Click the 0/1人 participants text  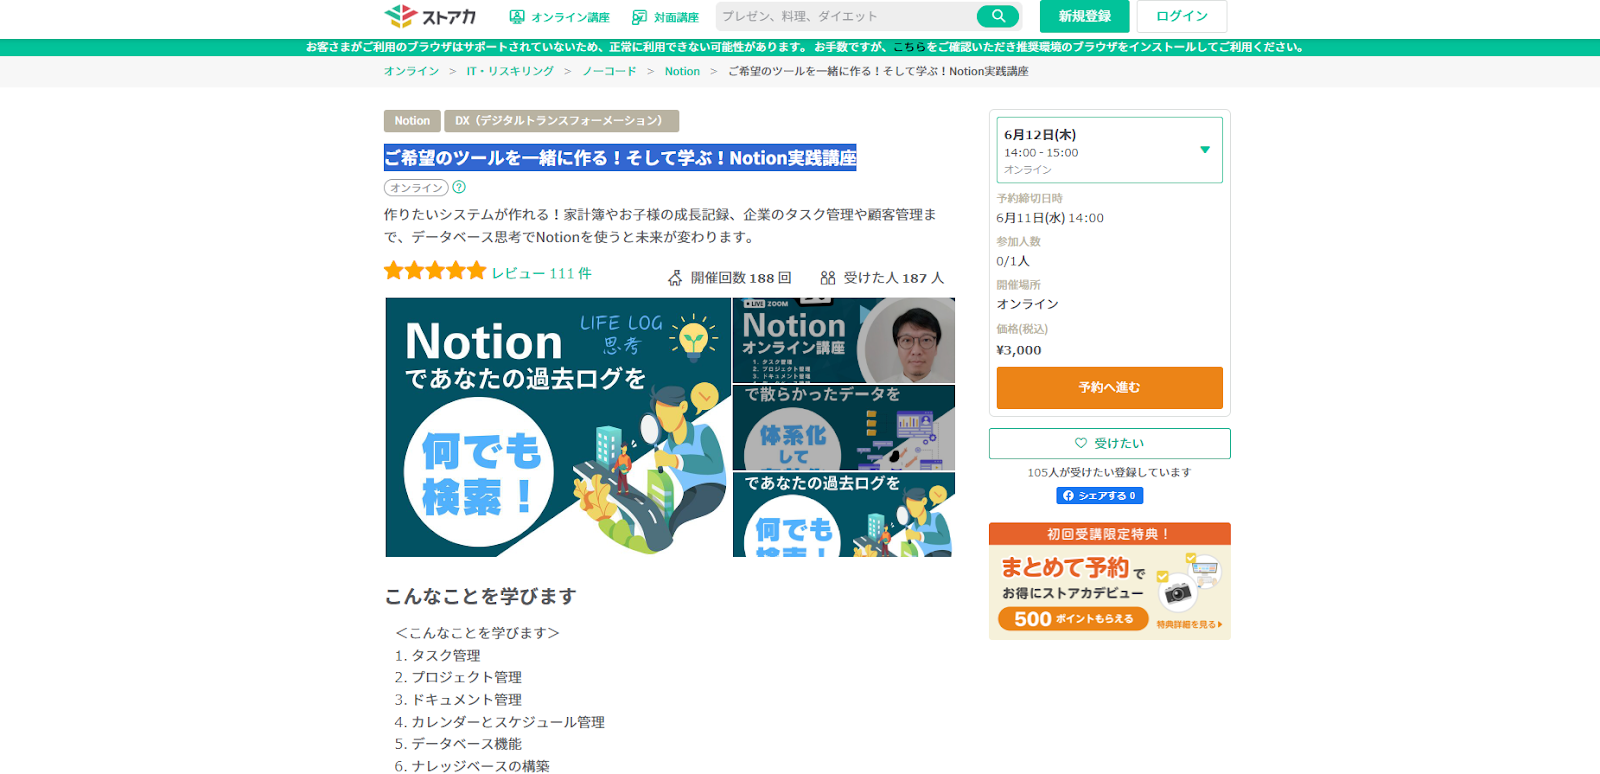(1012, 261)
